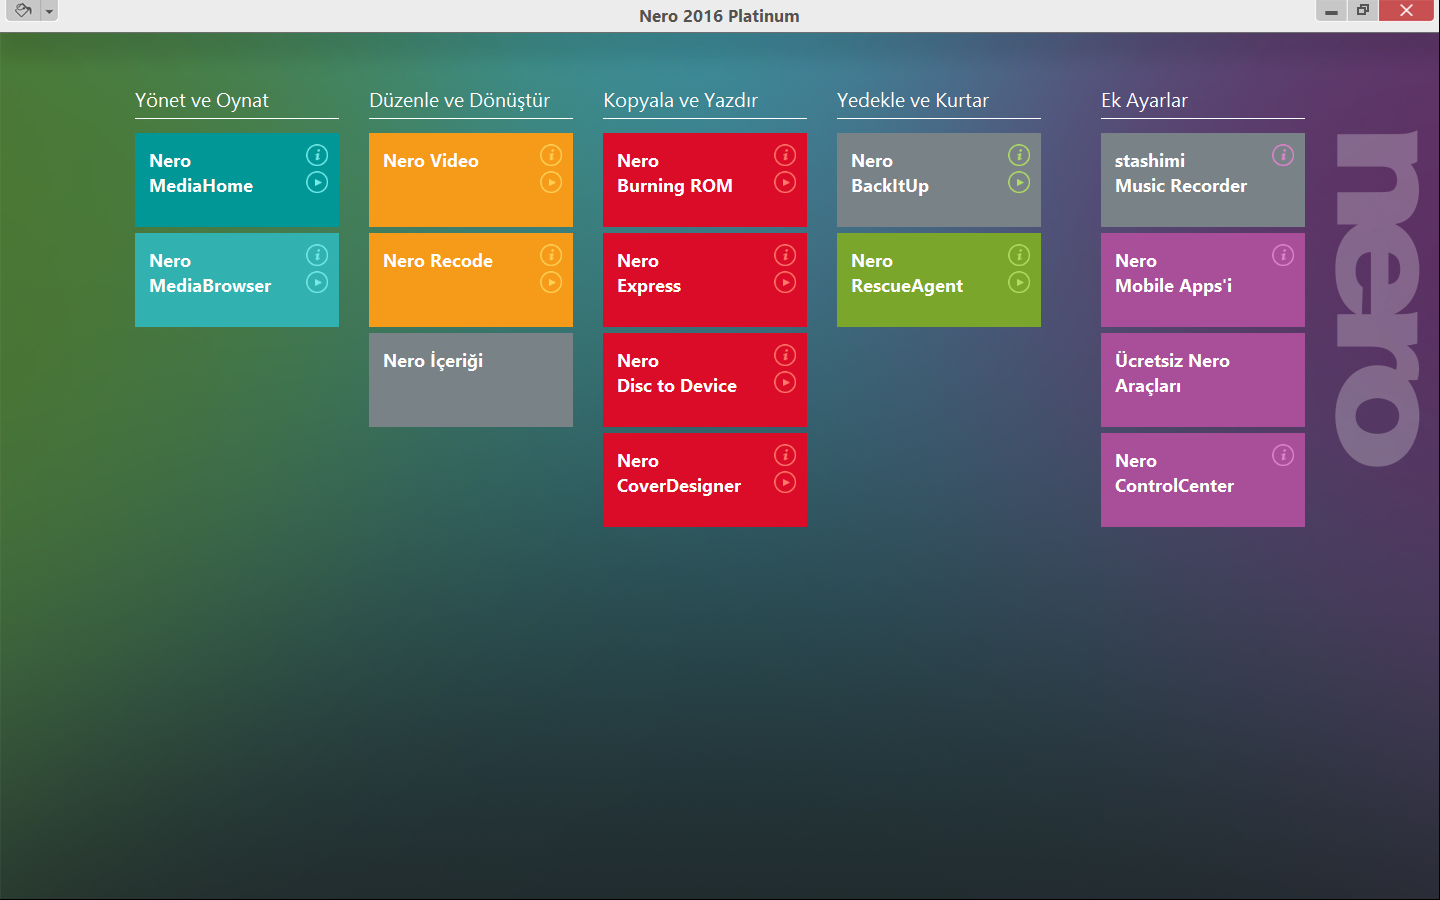Restore down the Nero window
The height and width of the screenshot is (900, 1440).
coord(1362,11)
